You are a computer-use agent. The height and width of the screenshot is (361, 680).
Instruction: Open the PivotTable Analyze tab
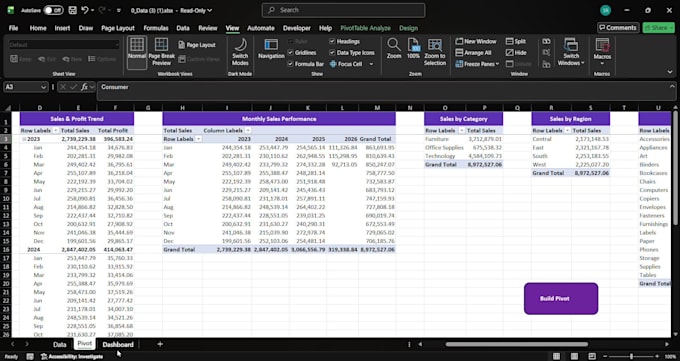point(365,28)
